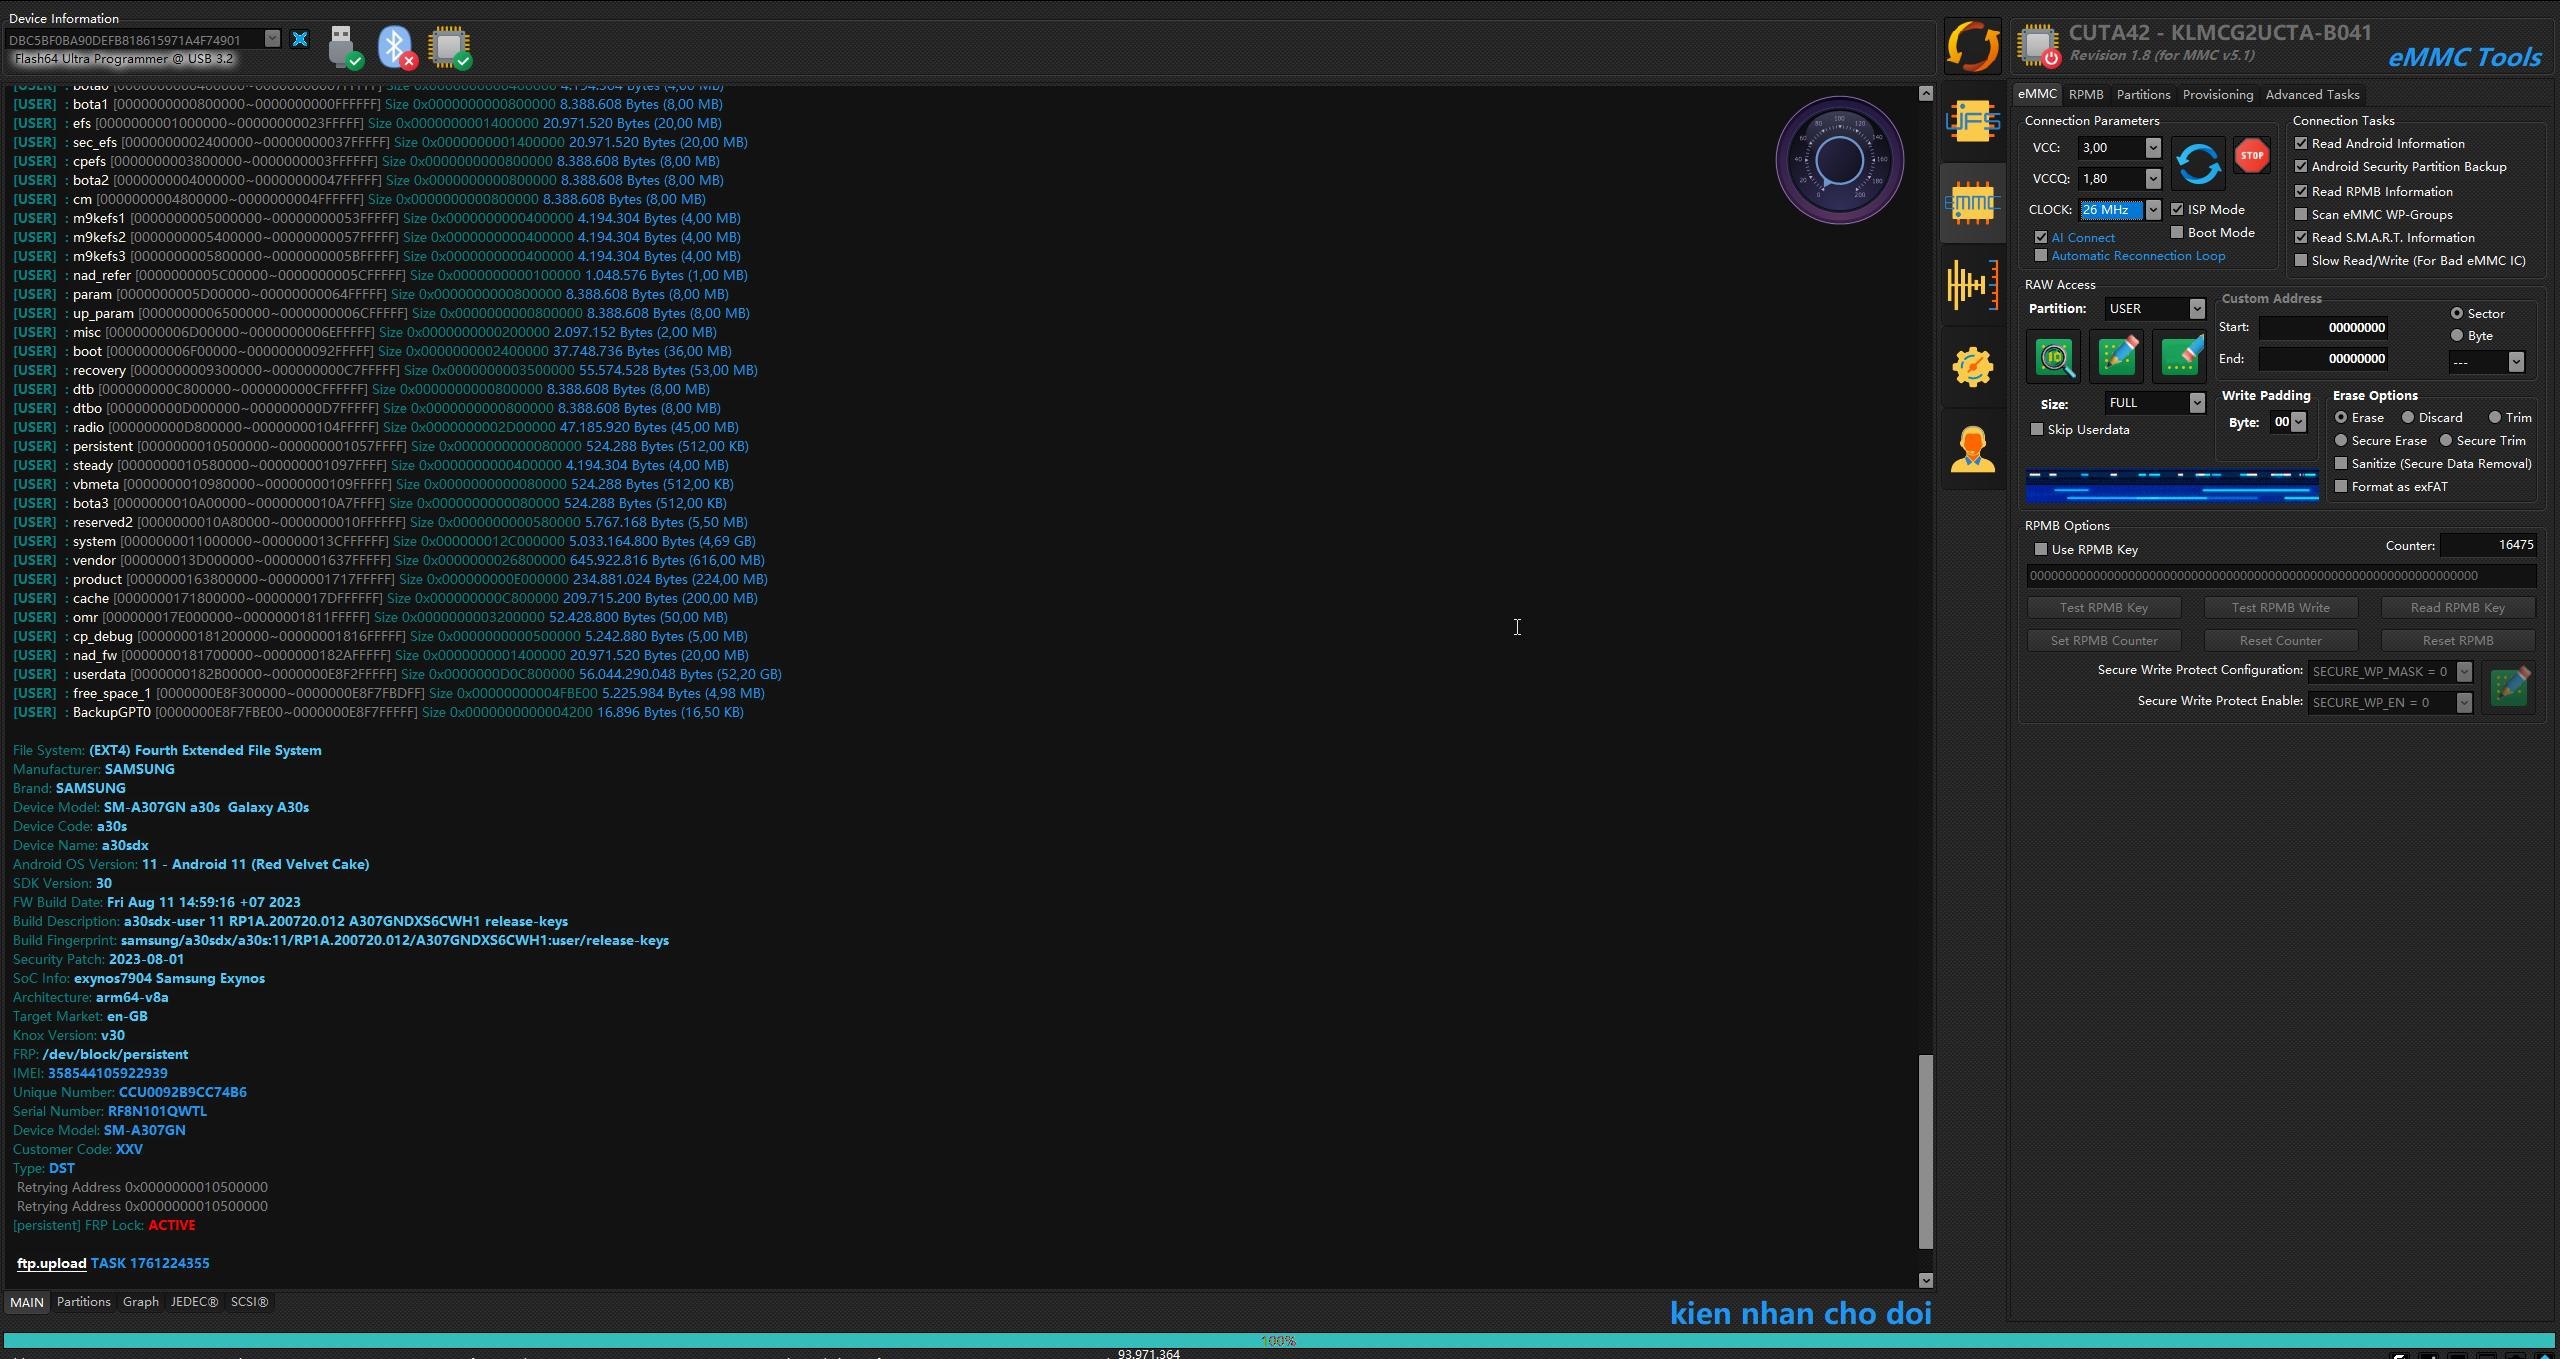Click the erase partition eraser icon
Image resolution: width=2560 pixels, height=1359 pixels.
coord(2180,357)
